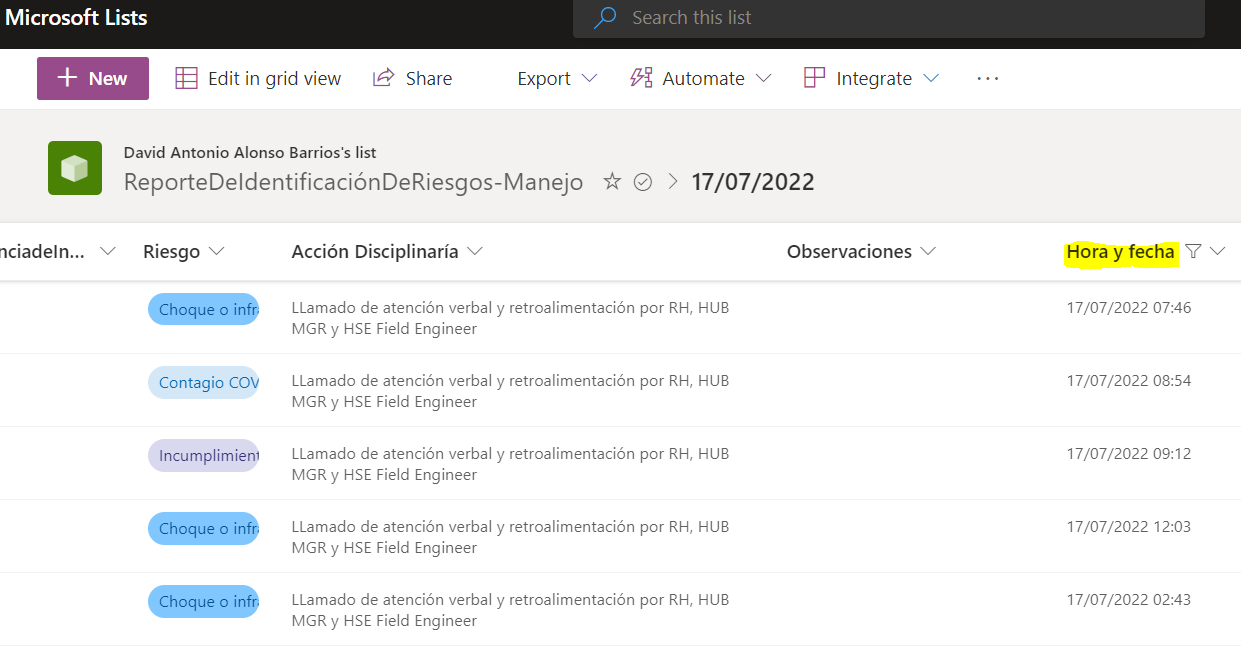Select the 17/07/2022 07:46 date cell
This screenshot has height=649, width=1241.
1129,308
